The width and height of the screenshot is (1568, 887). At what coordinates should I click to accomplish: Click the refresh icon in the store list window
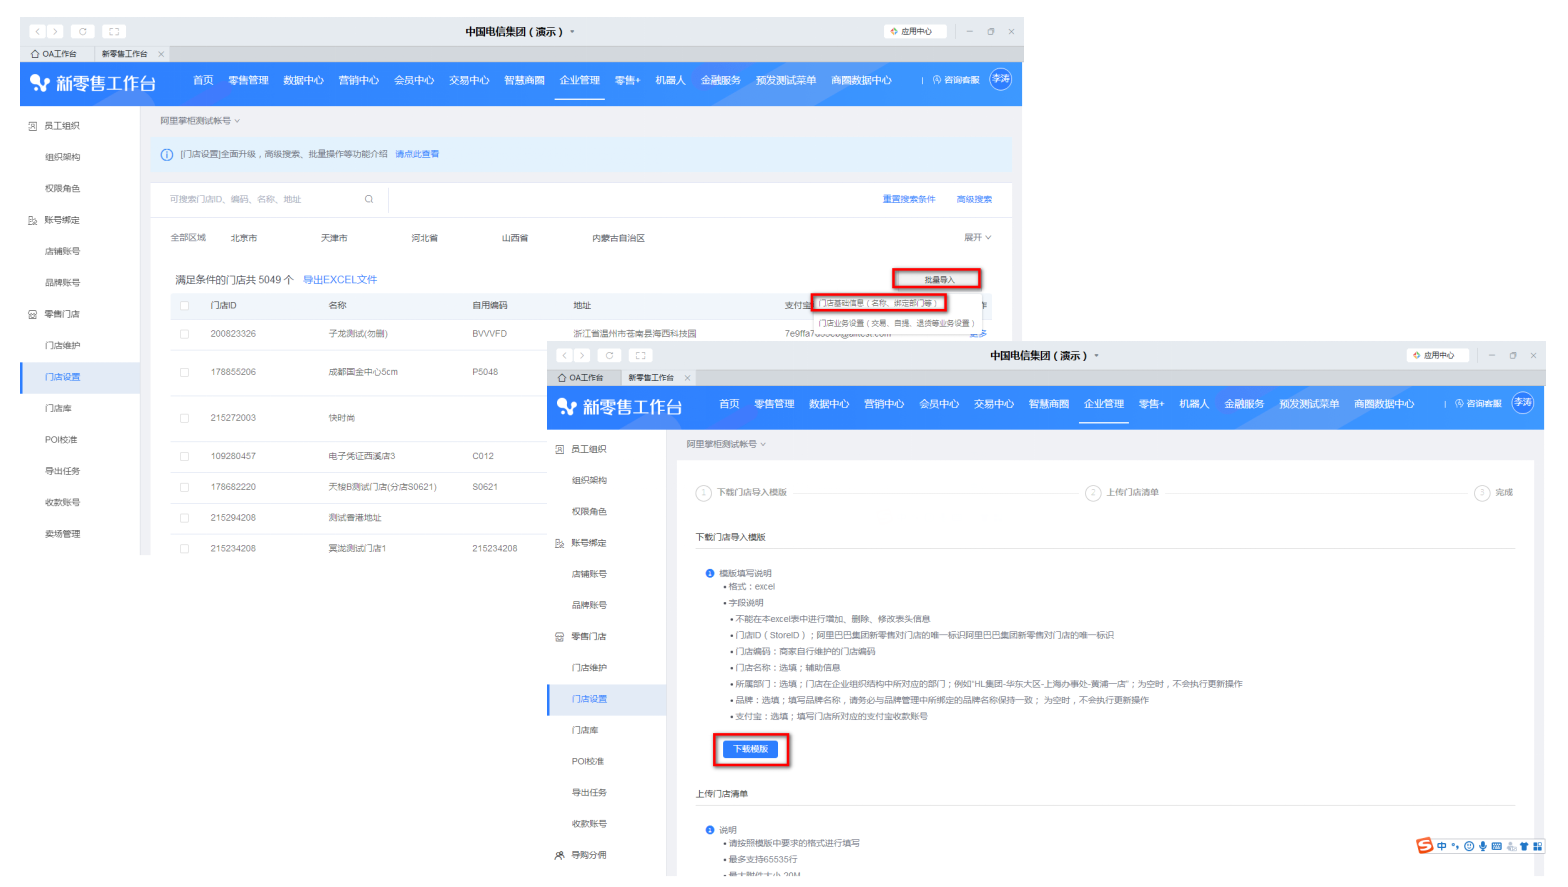pyautogui.click(x=83, y=31)
